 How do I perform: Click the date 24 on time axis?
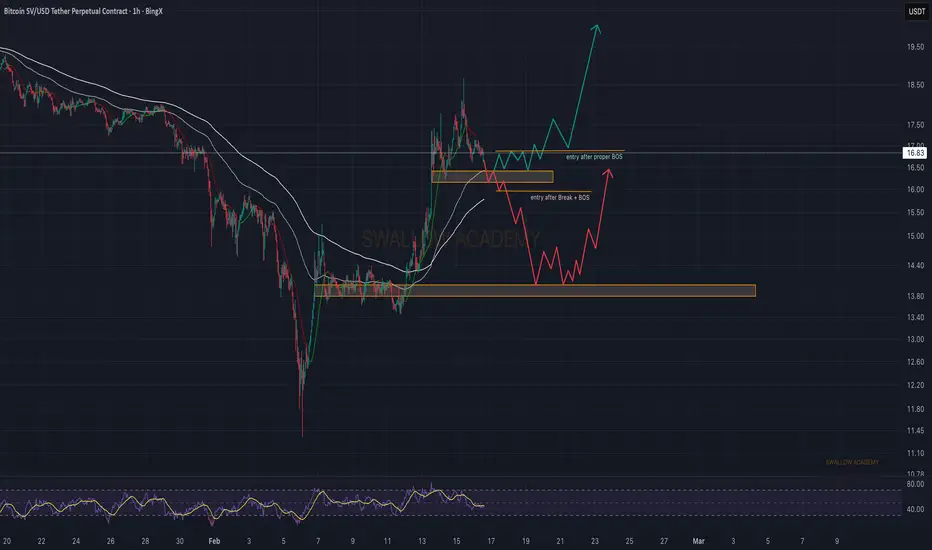tap(76, 541)
